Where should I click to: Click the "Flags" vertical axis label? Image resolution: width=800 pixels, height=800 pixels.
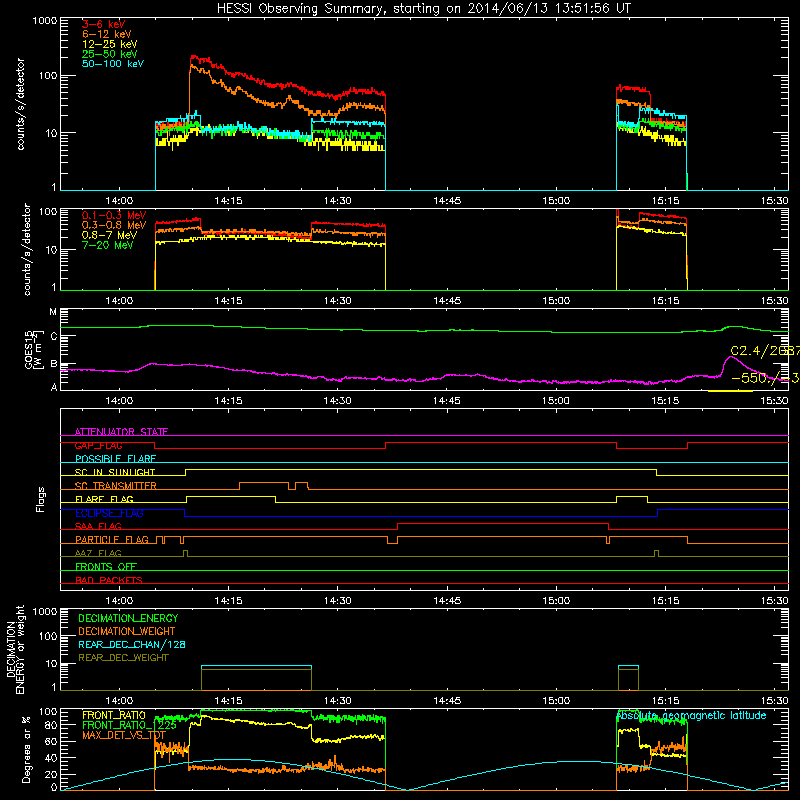pos(40,499)
